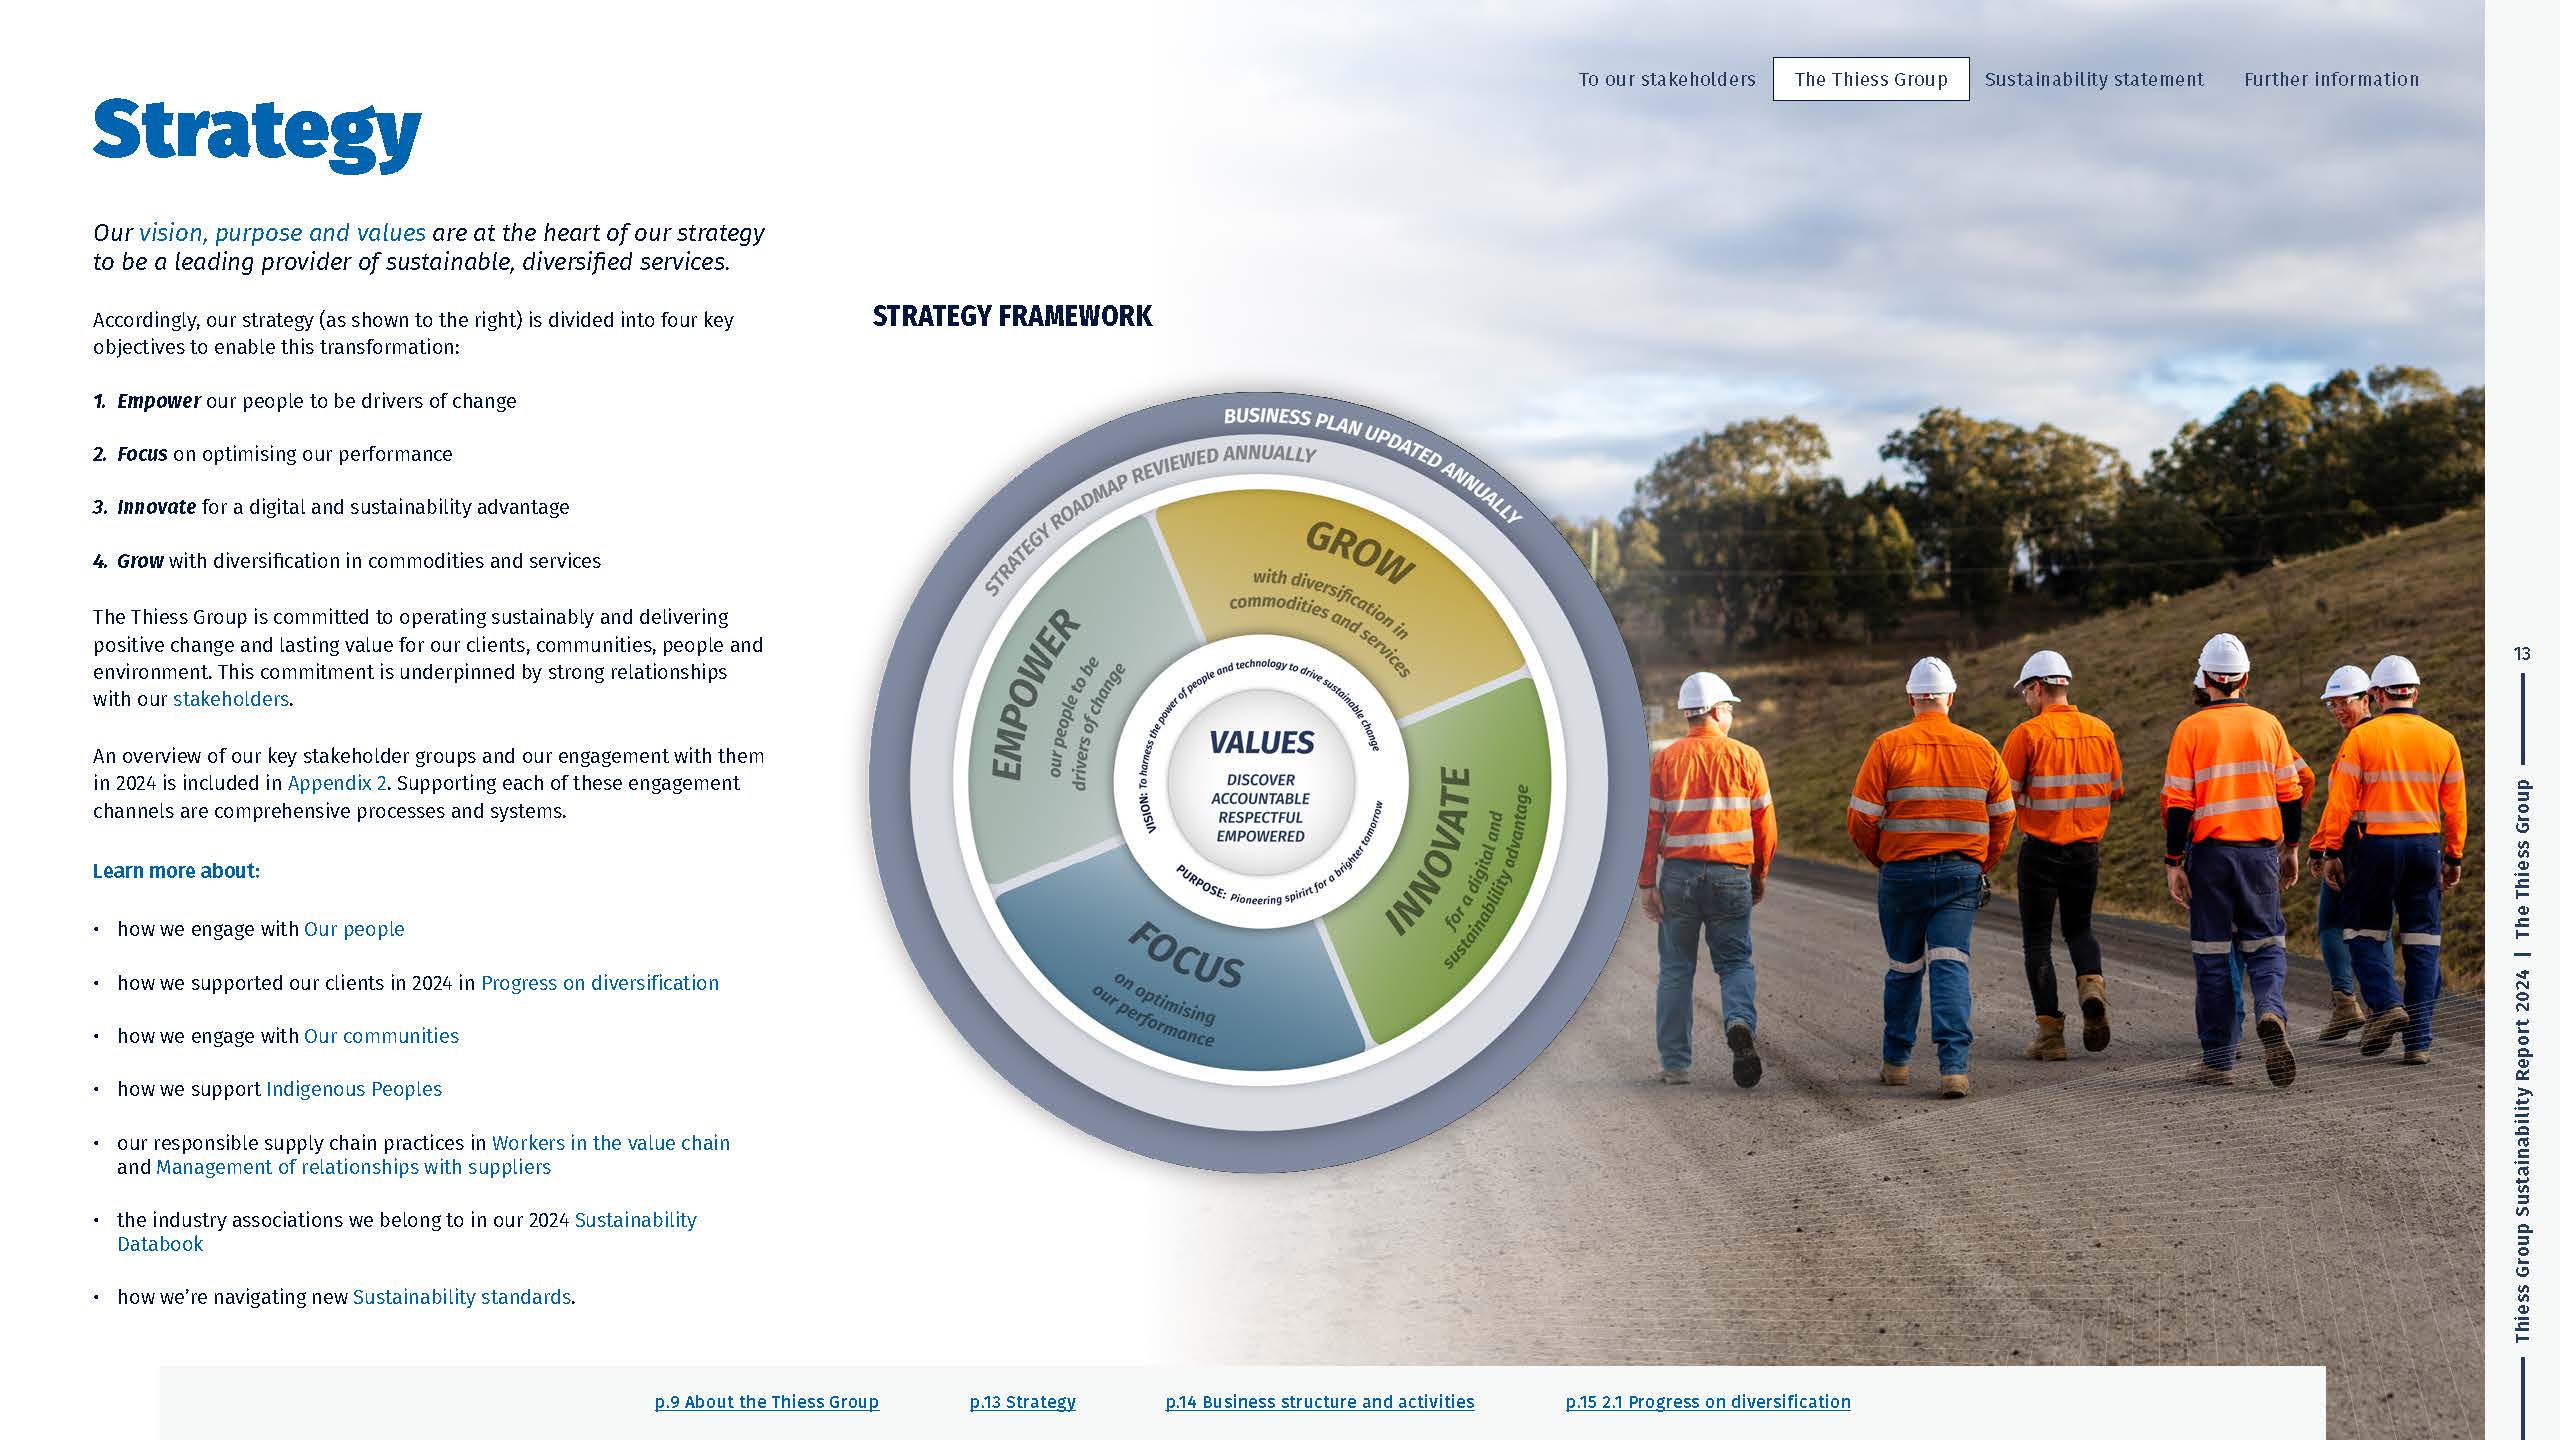Click the 'Strategy' page heading
Image resolution: width=2560 pixels, height=1440 pixels.
tap(257, 134)
